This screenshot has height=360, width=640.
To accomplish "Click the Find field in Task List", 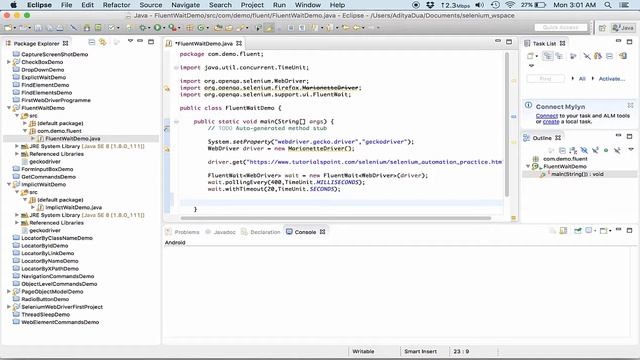I will coord(546,78).
